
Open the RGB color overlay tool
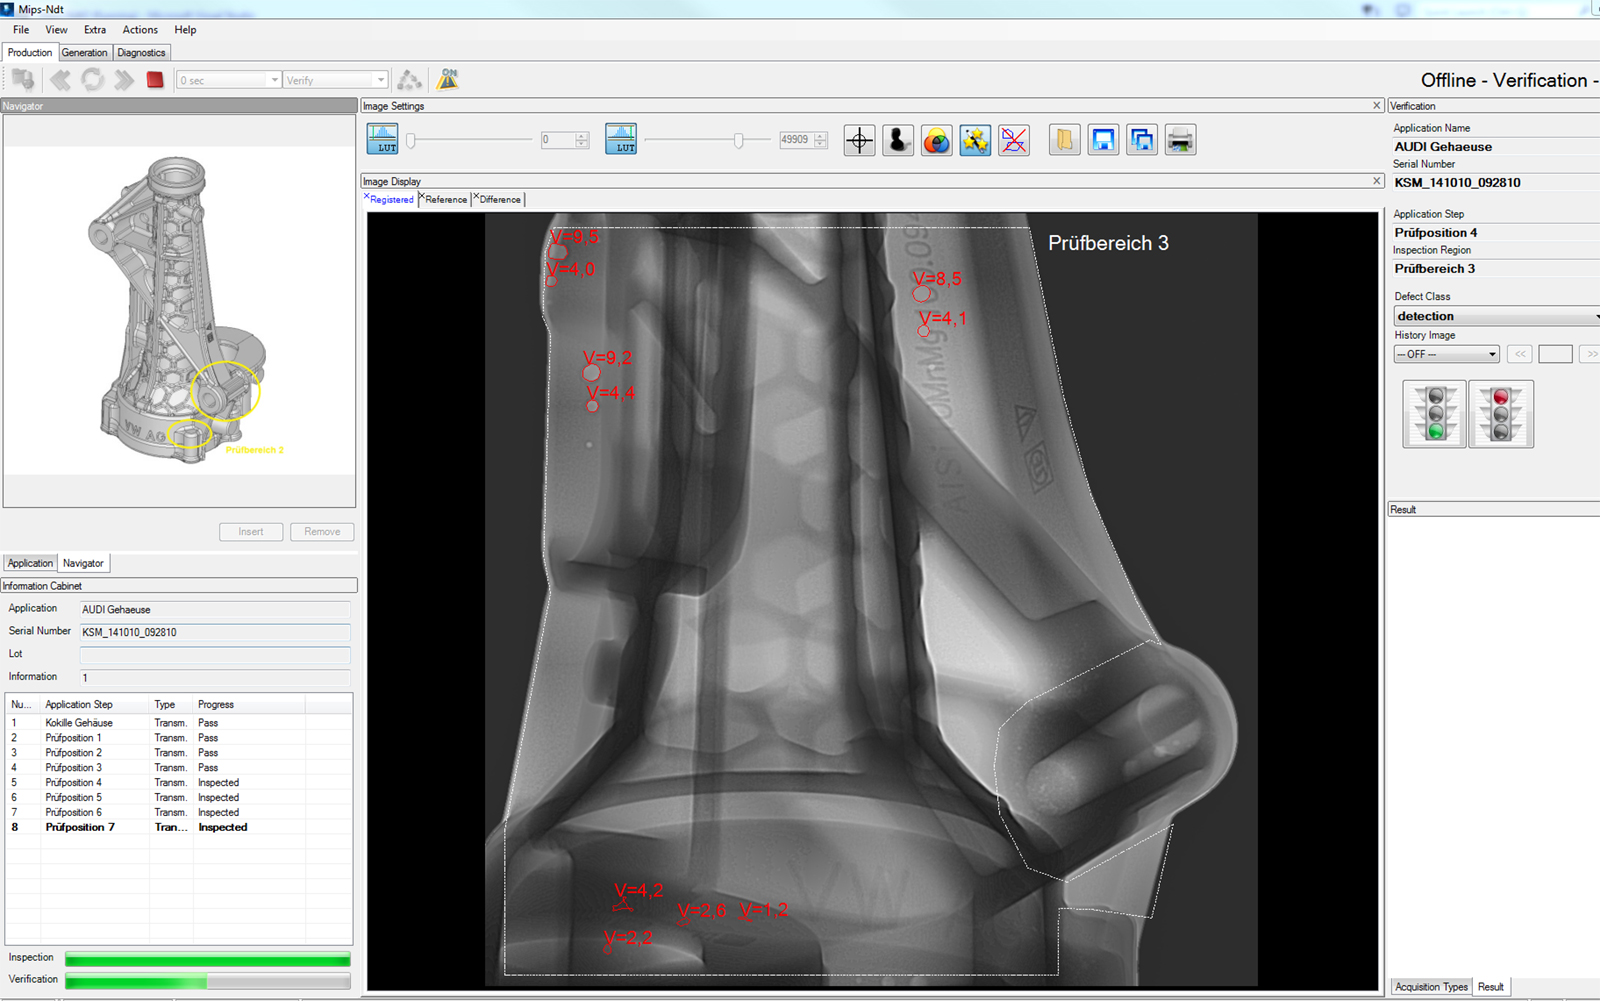pos(936,140)
